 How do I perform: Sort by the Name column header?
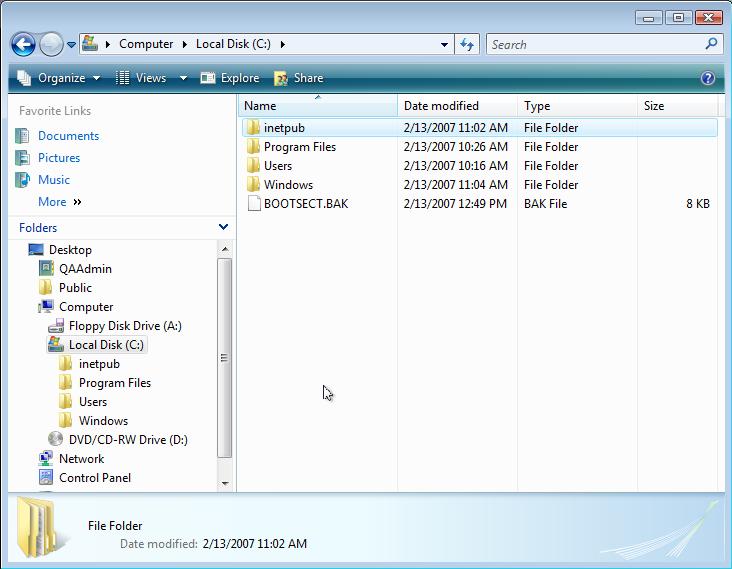point(319,105)
